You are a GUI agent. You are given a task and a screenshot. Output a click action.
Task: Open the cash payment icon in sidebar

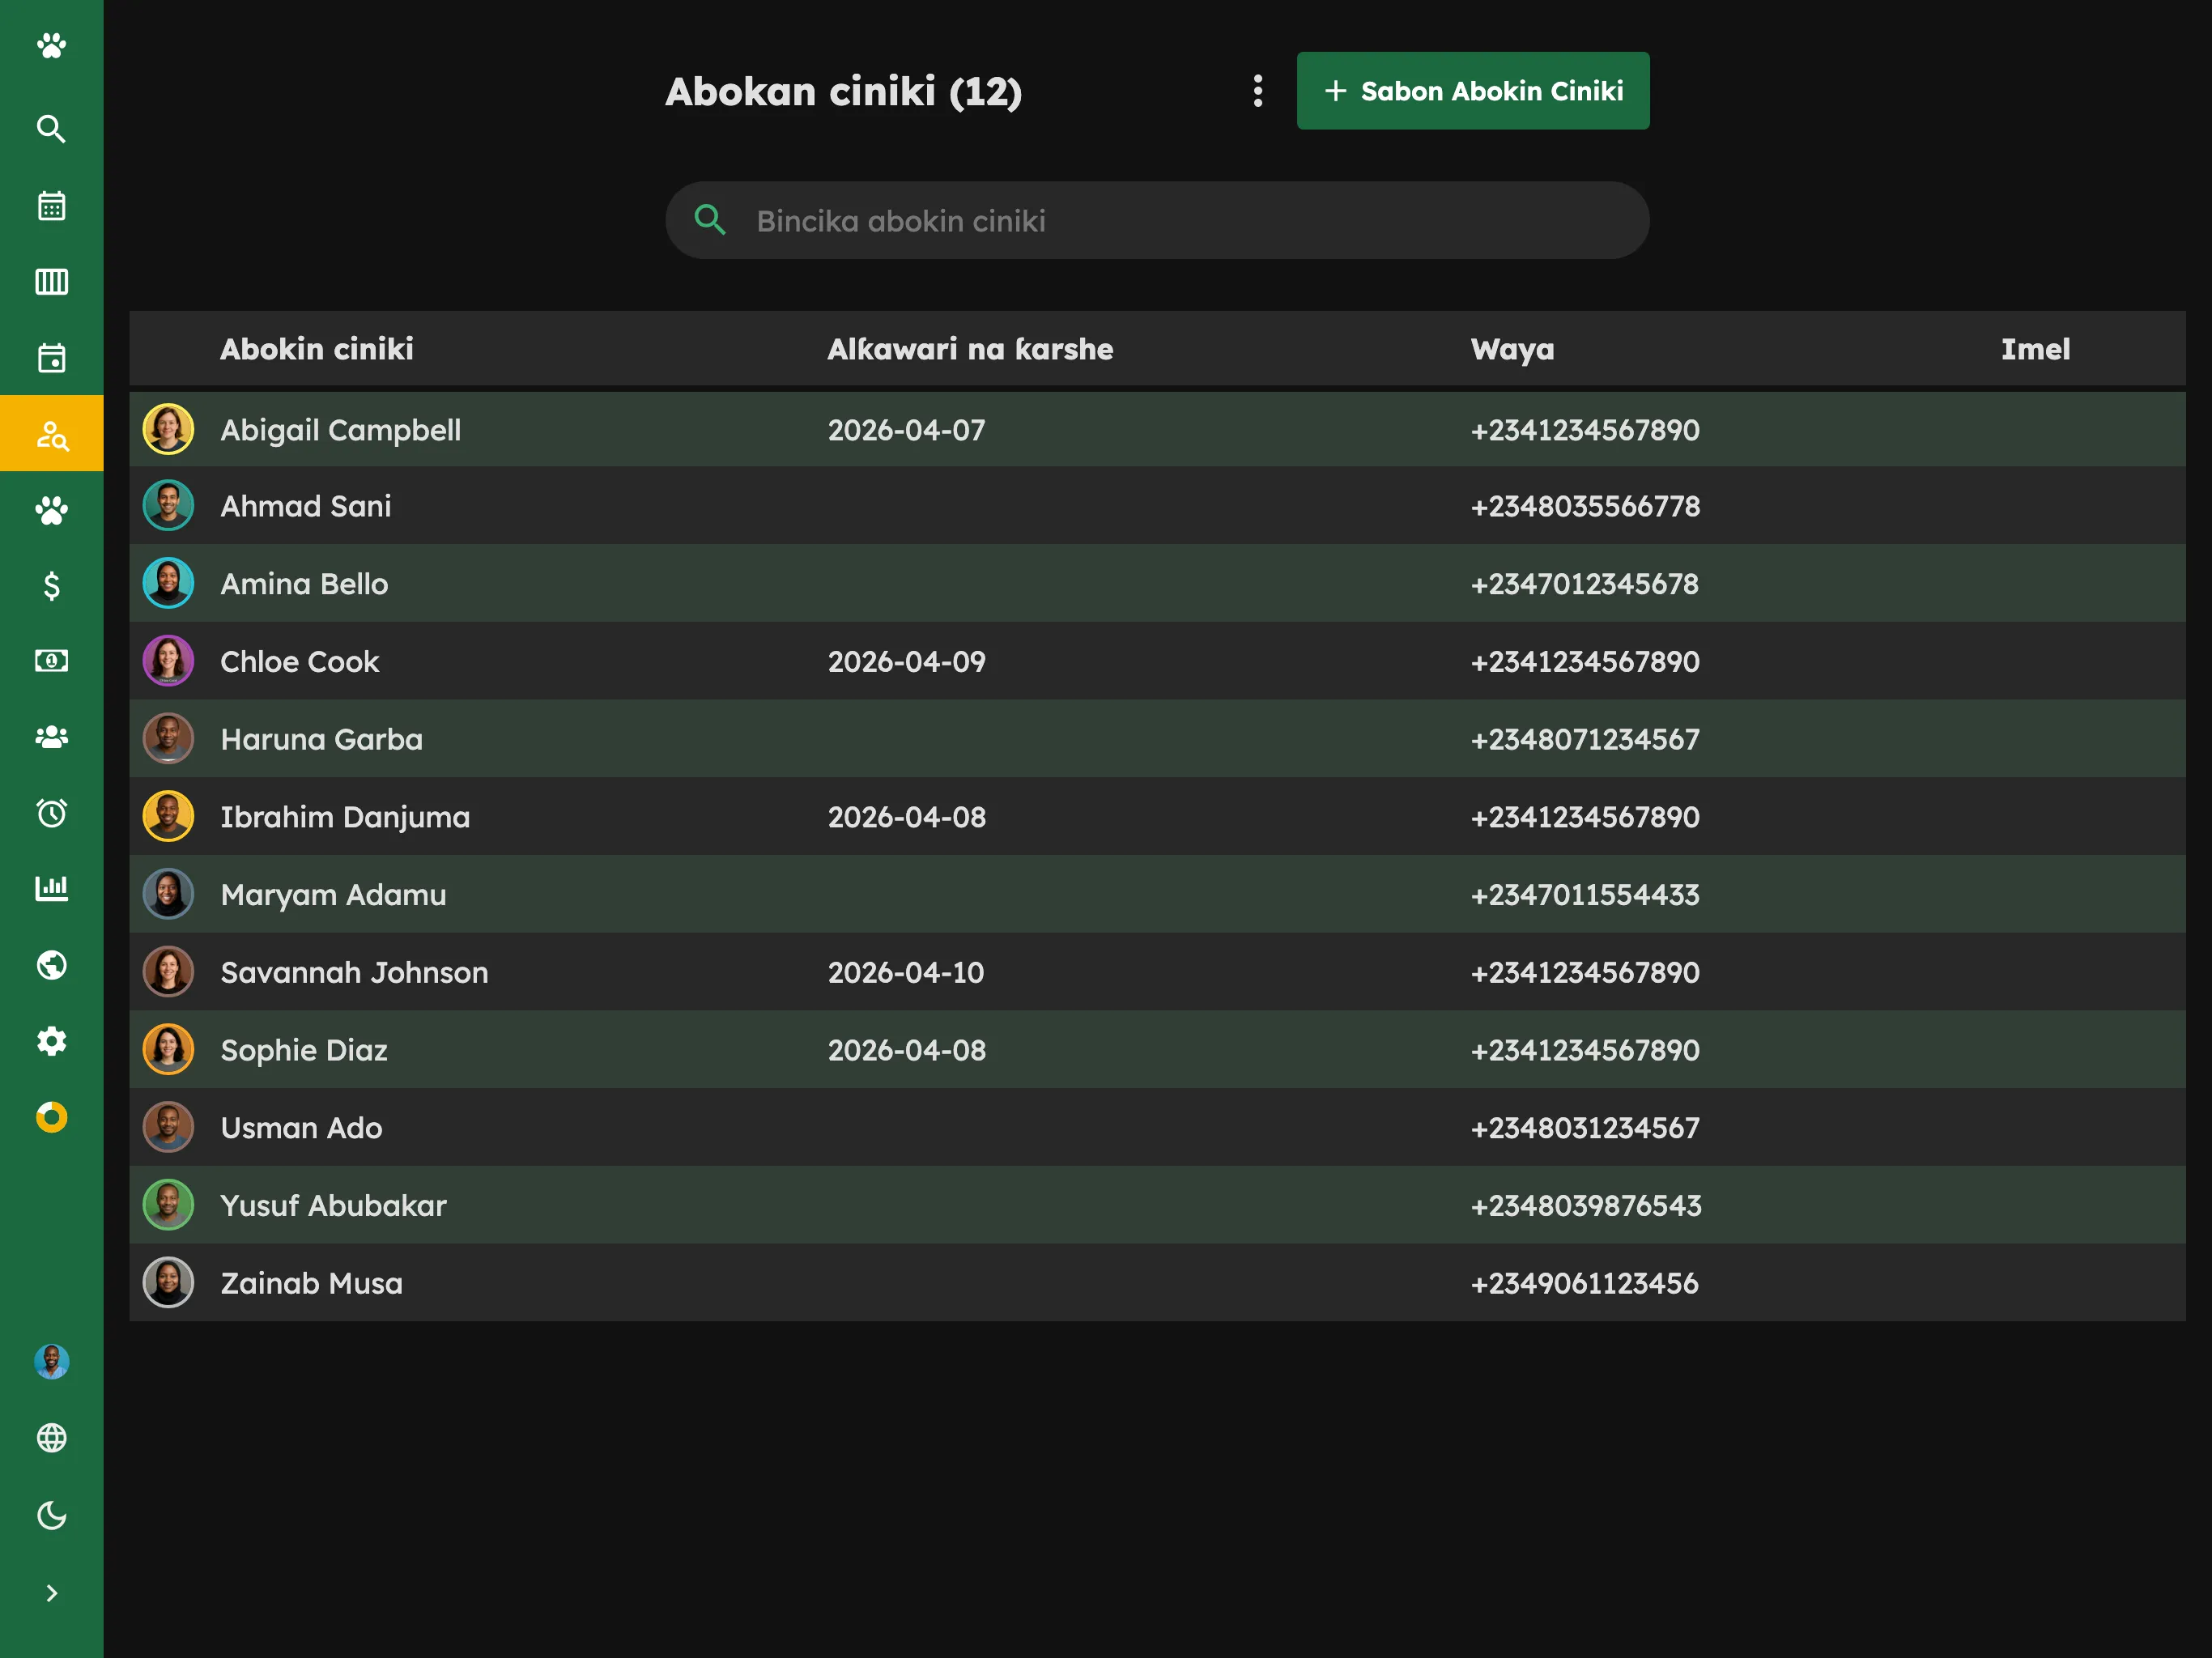click(51, 661)
